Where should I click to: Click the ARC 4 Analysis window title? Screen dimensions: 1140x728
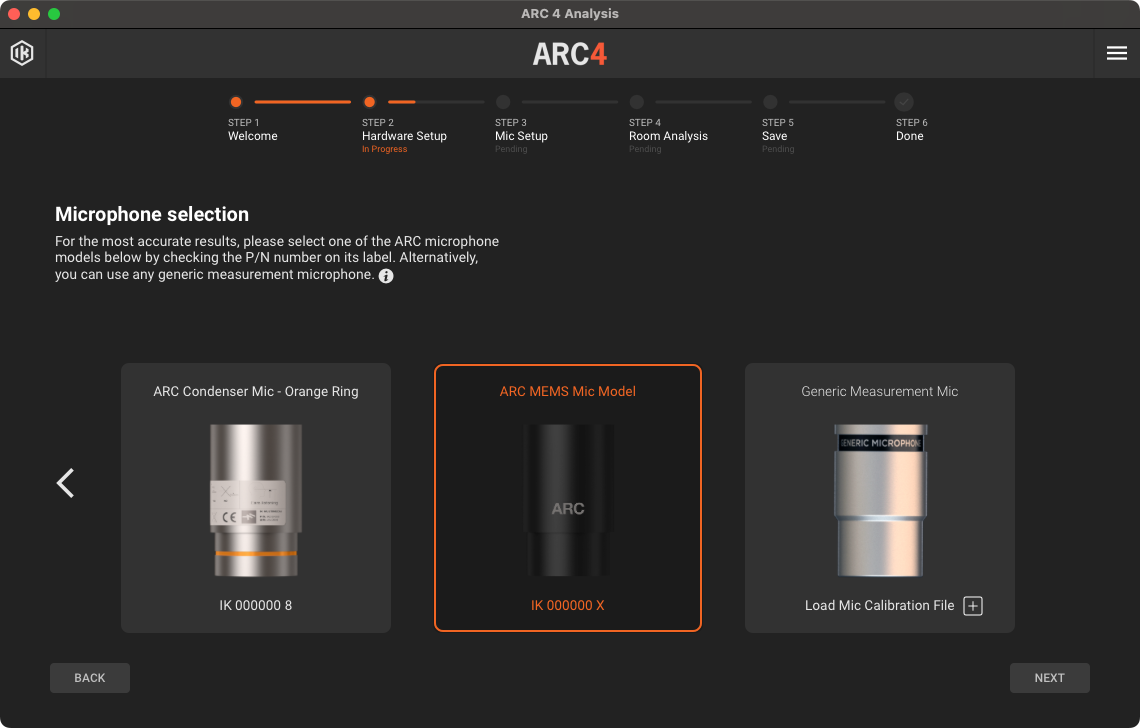[570, 14]
